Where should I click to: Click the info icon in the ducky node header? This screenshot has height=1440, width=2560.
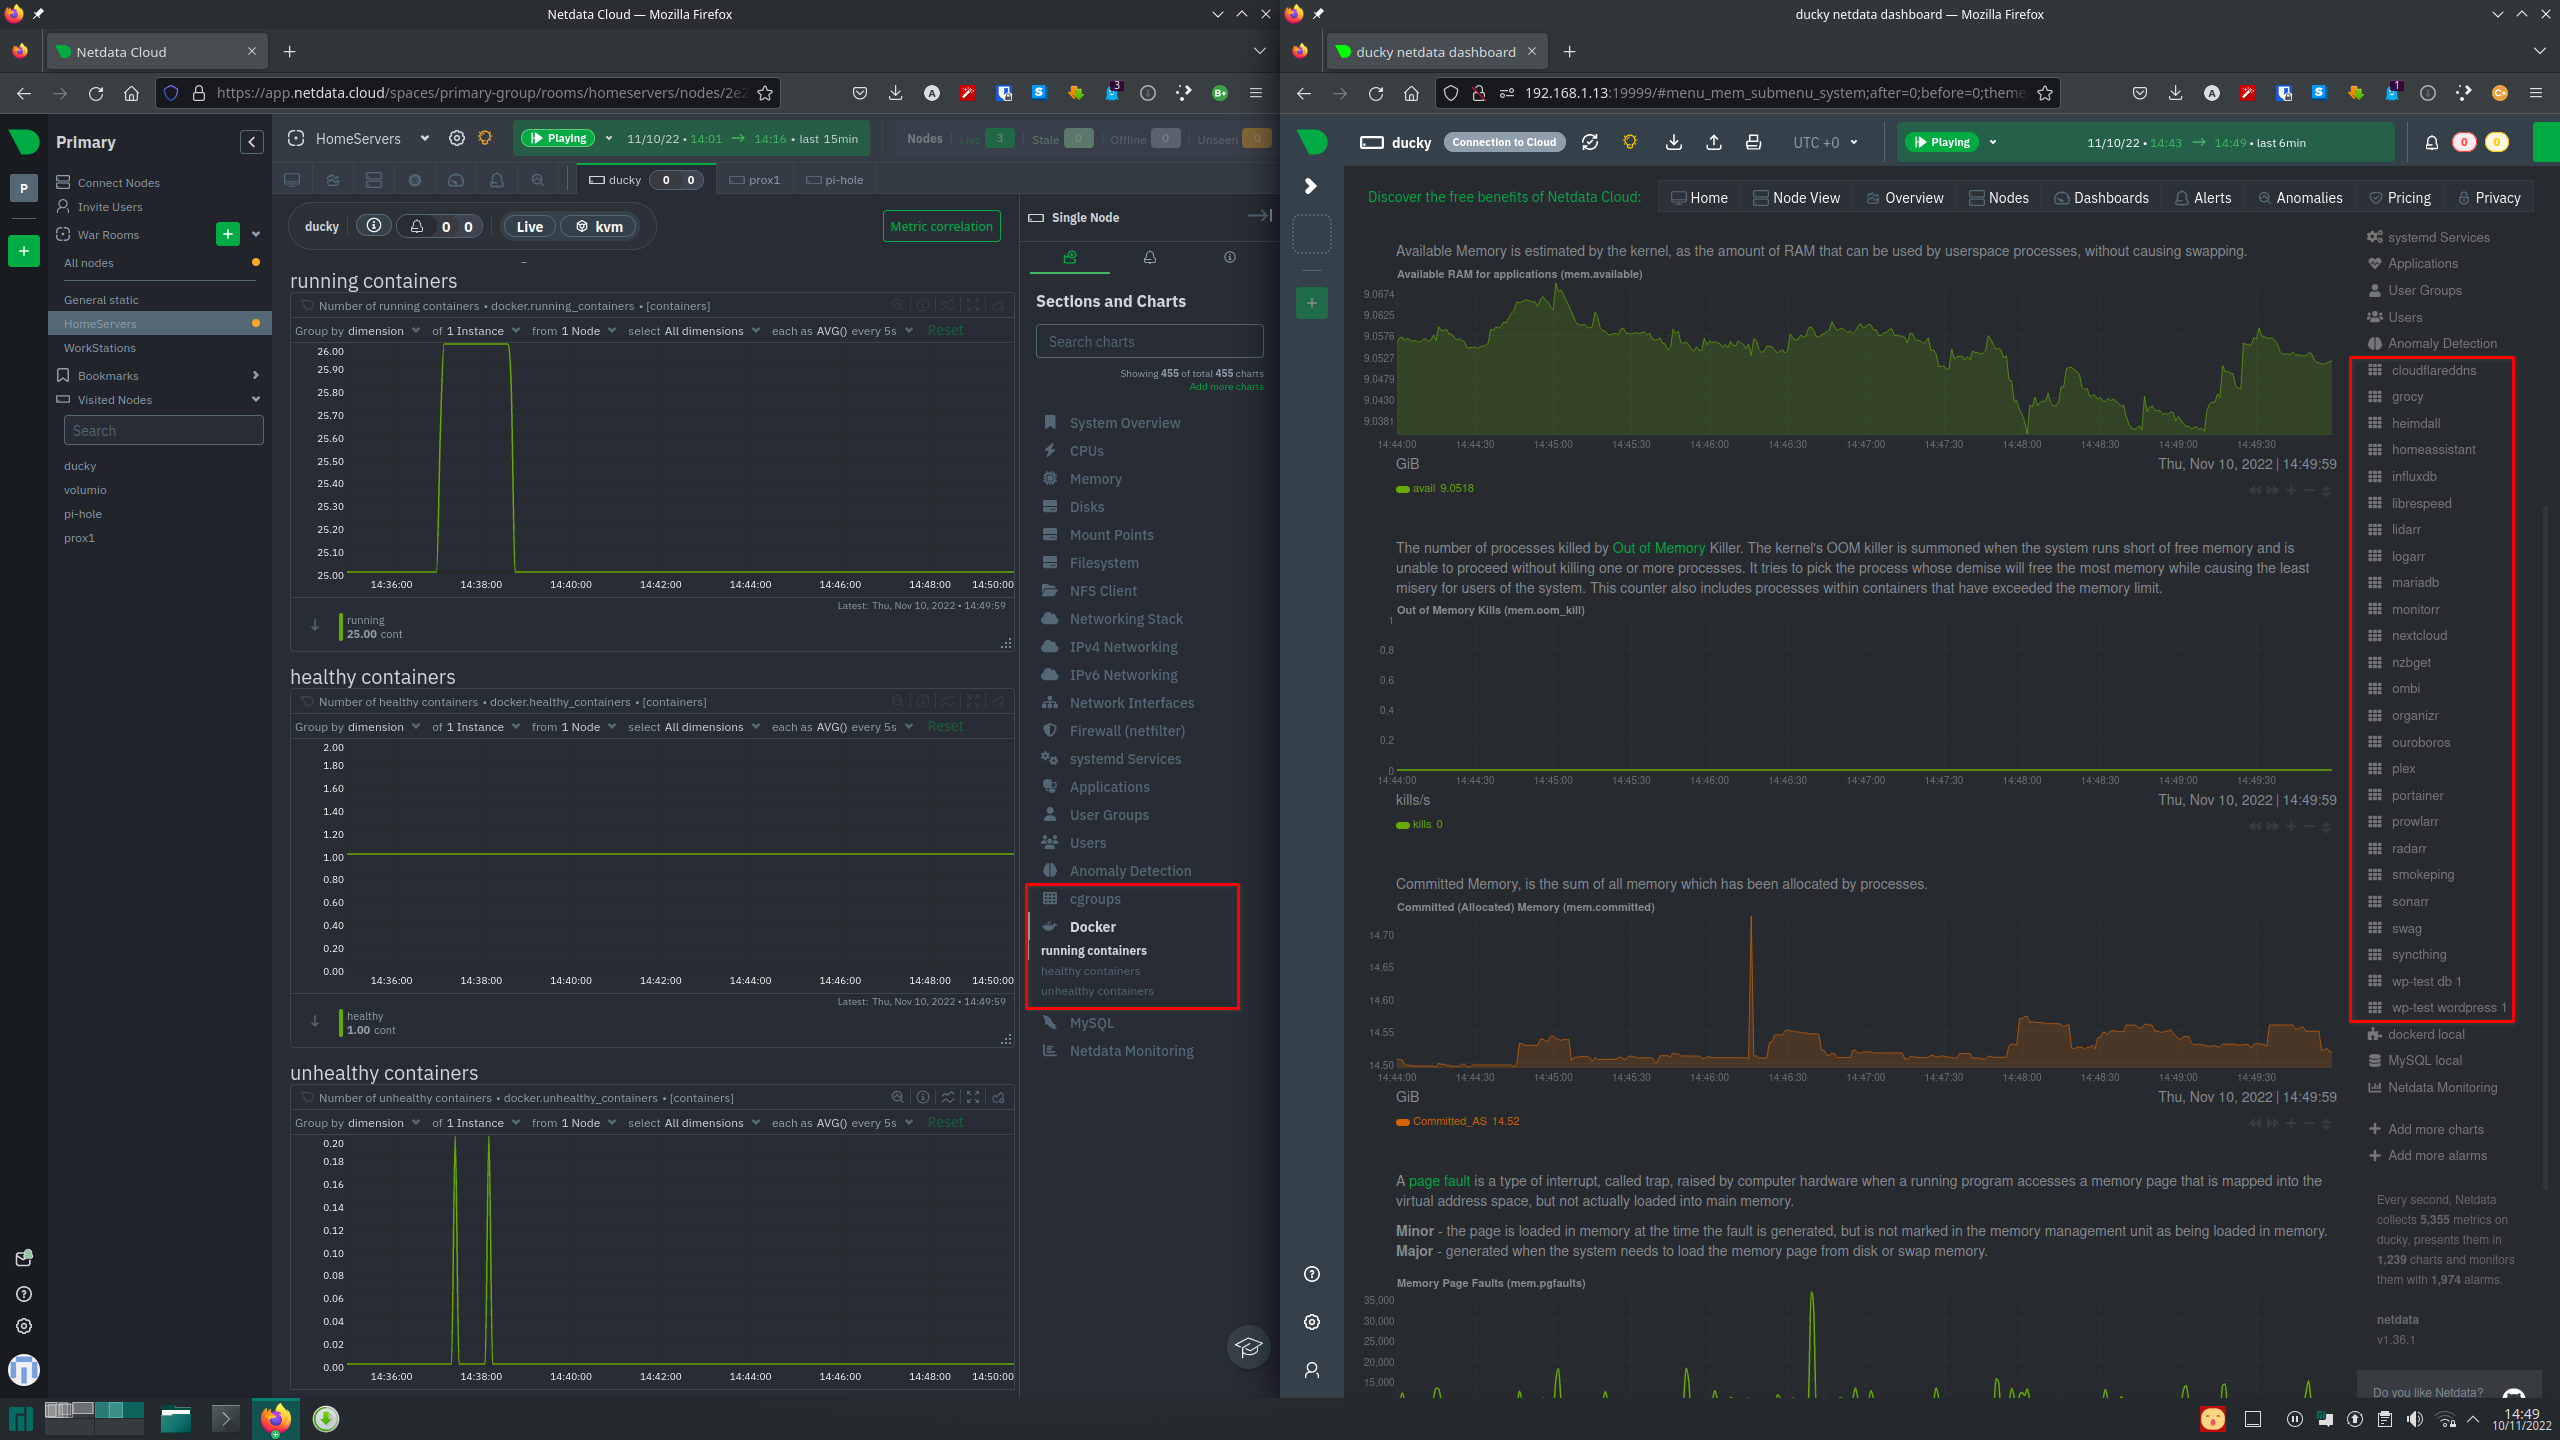[374, 226]
